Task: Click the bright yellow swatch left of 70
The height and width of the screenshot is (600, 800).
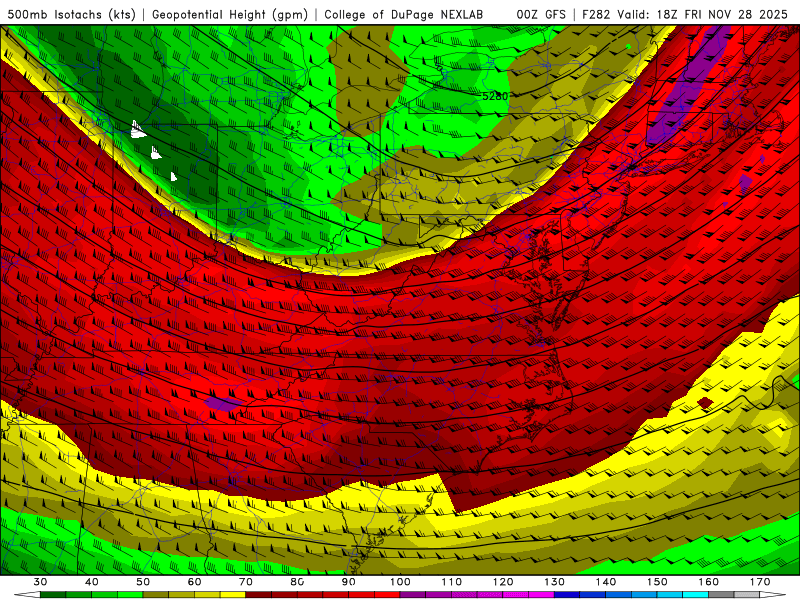Action: pyautogui.click(x=233, y=595)
